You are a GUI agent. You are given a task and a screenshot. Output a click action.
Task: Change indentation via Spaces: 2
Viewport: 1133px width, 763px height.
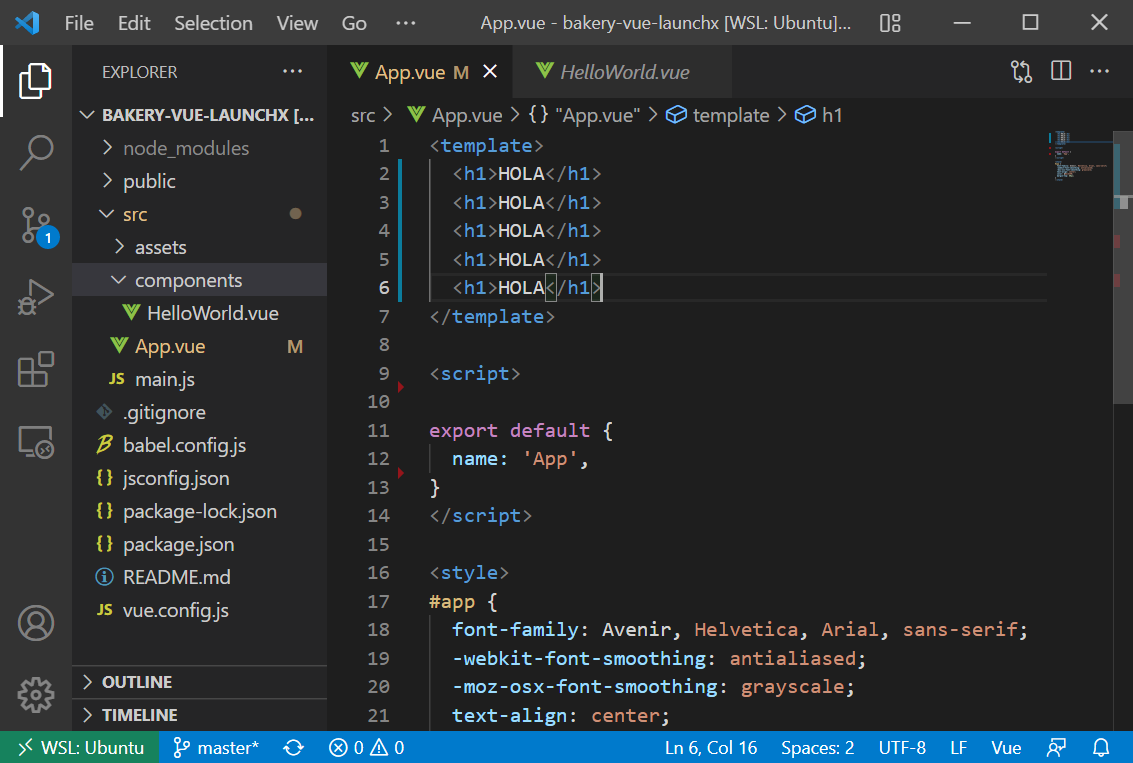point(817,747)
